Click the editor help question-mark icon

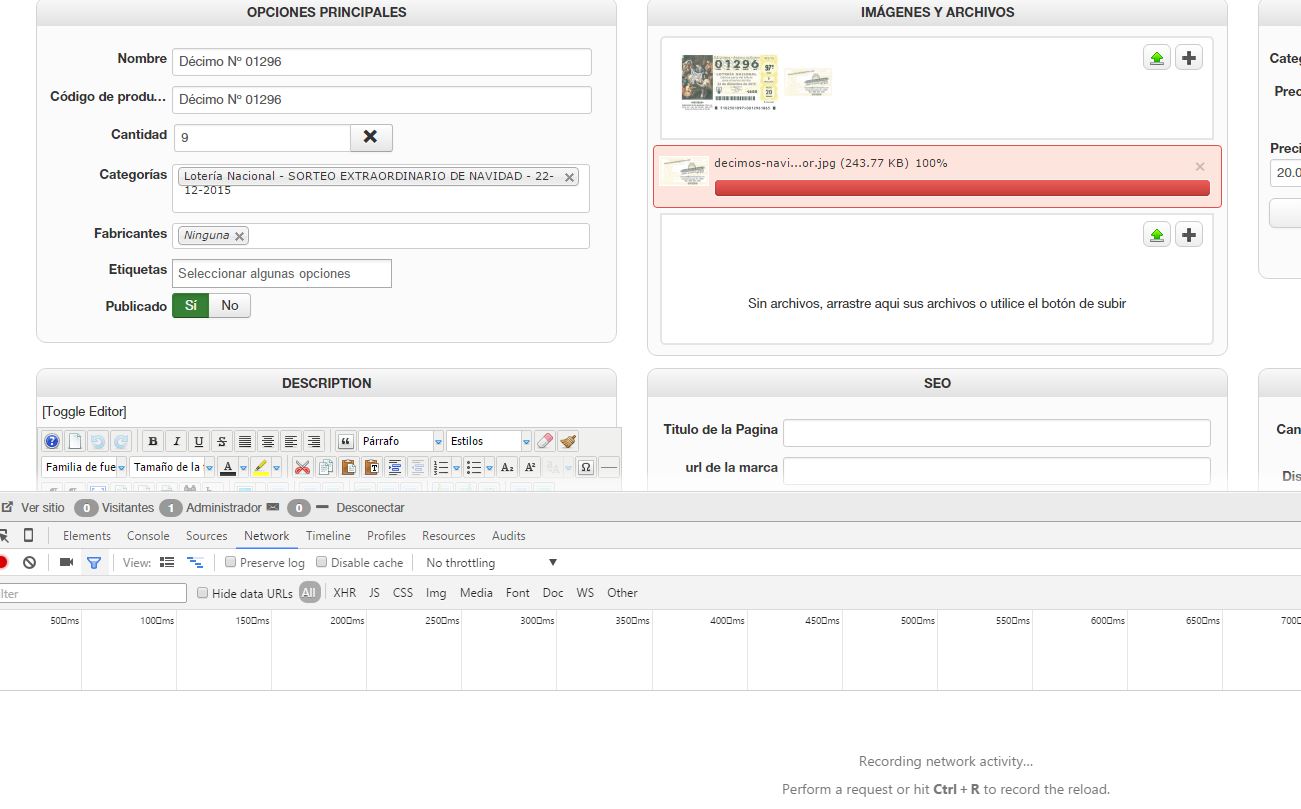coord(52,441)
